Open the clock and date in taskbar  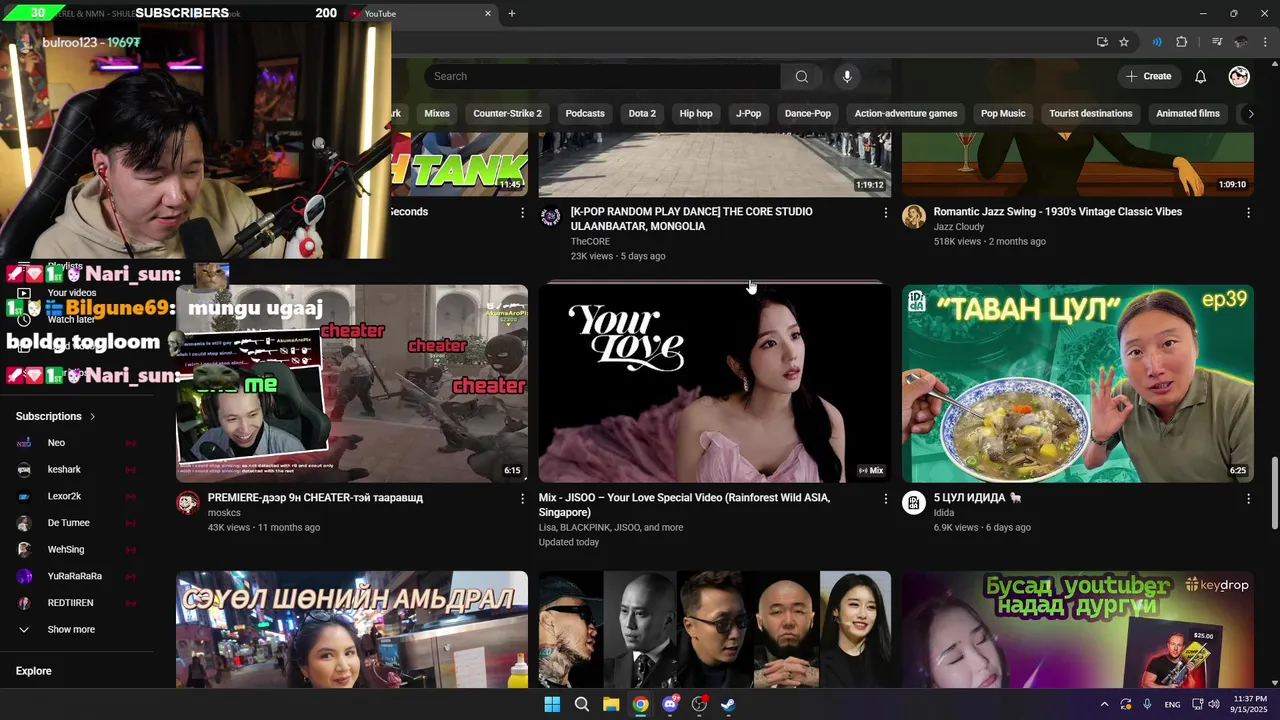tap(1250, 704)
